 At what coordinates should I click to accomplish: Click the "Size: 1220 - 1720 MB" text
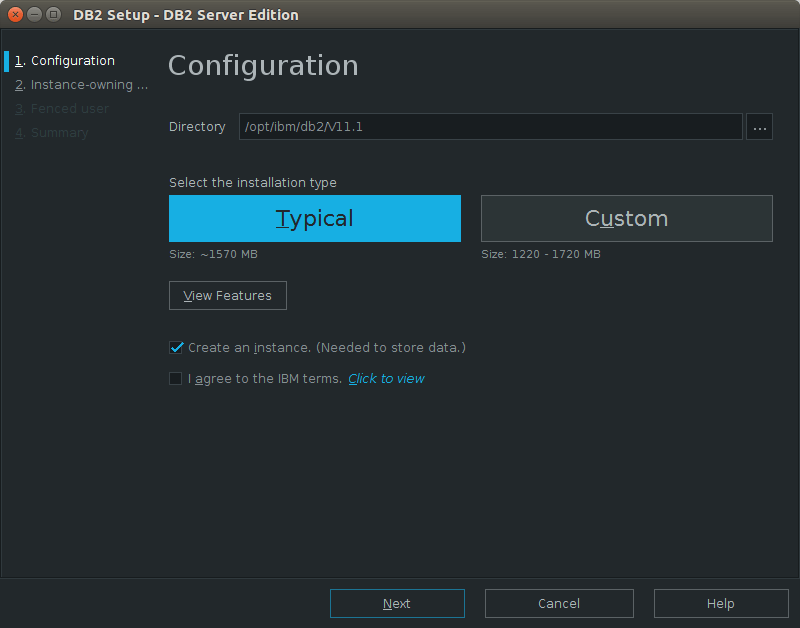[541, 254]
